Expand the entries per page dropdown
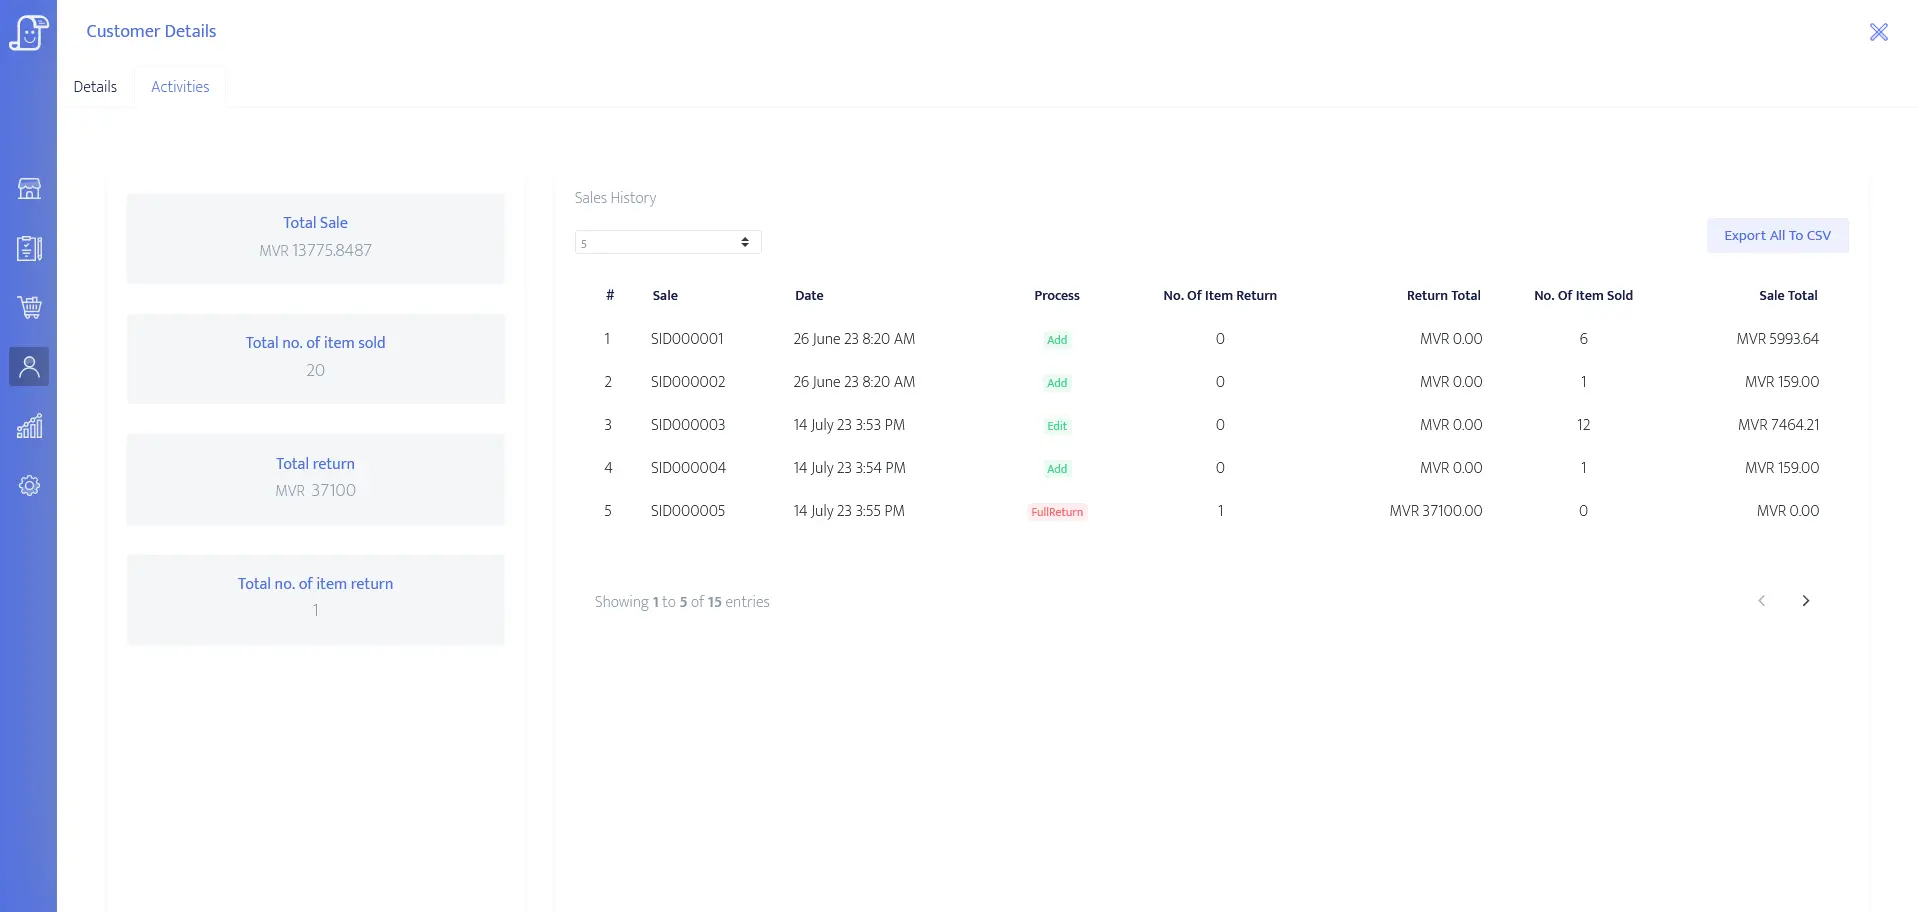Screen dimensions: 1918x912 [667, 242]
